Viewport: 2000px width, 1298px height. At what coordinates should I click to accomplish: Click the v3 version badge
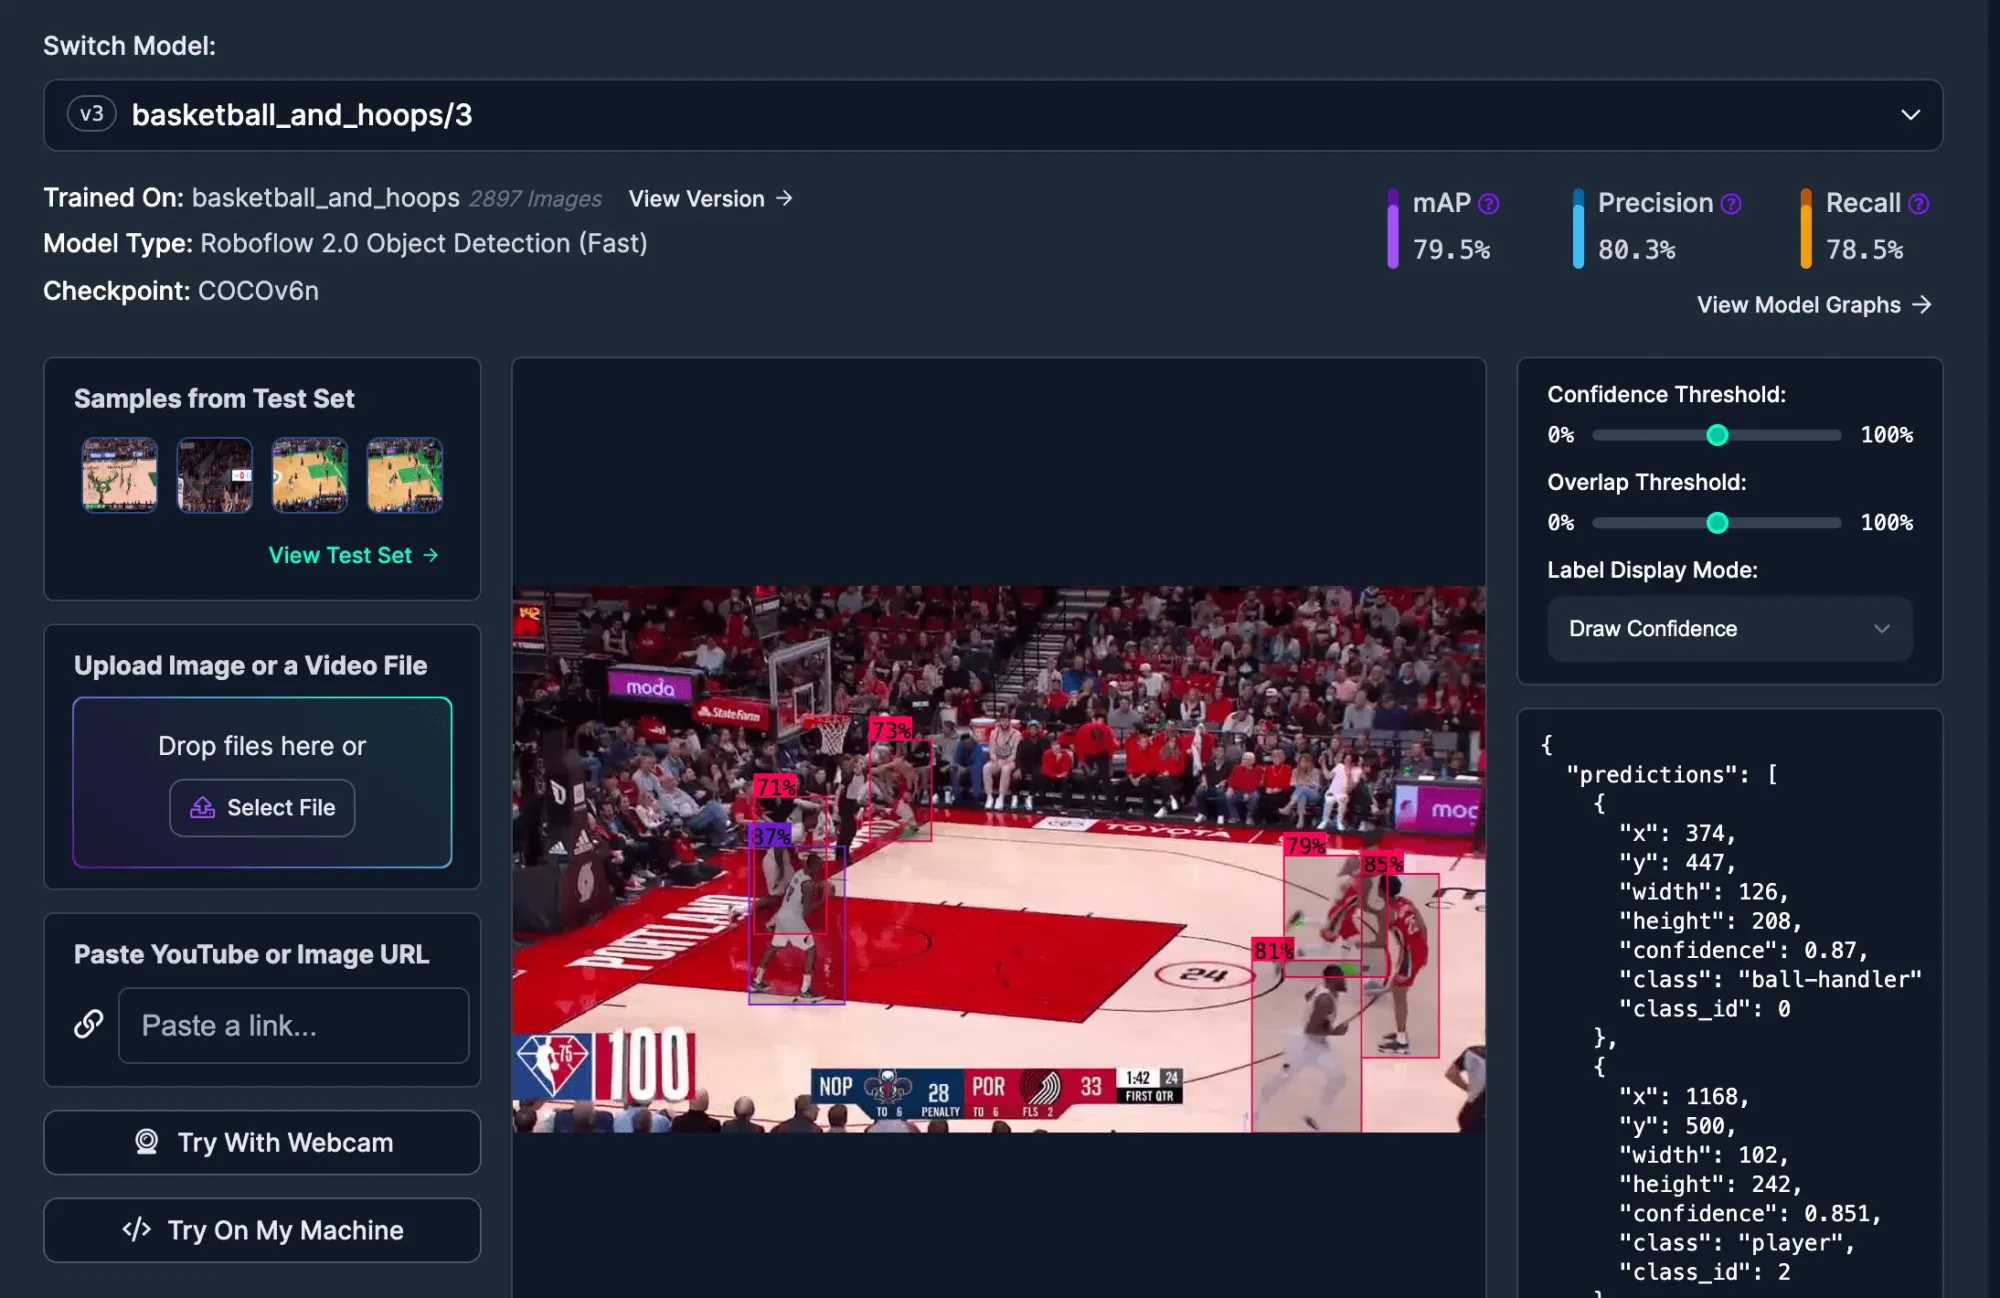point(92,114)
